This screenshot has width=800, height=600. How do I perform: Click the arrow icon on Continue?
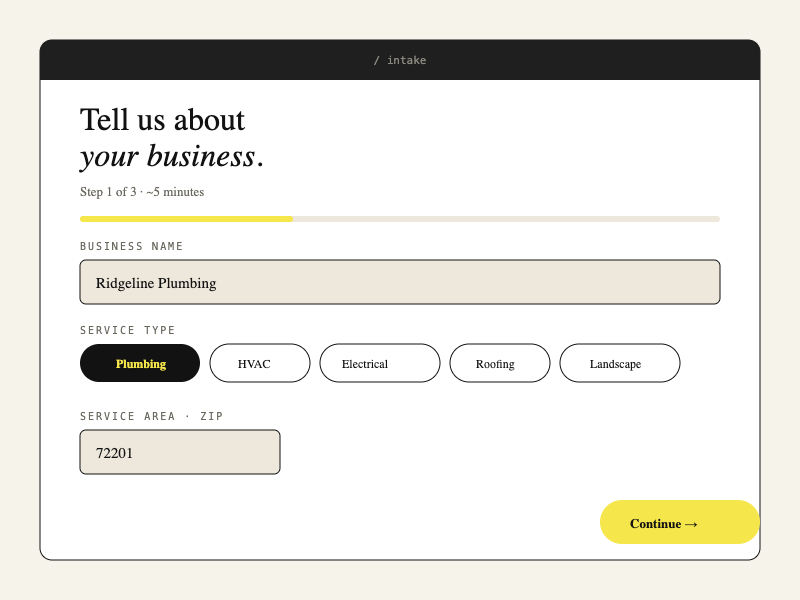coord(691,524)
